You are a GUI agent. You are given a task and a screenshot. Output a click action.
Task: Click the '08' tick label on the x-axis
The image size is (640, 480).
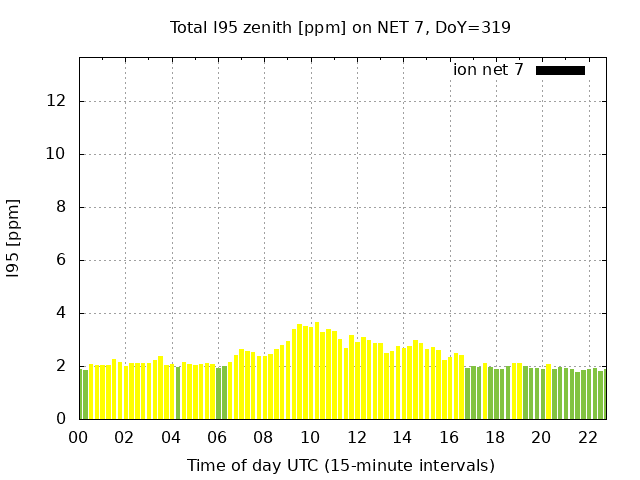(263, 437)
